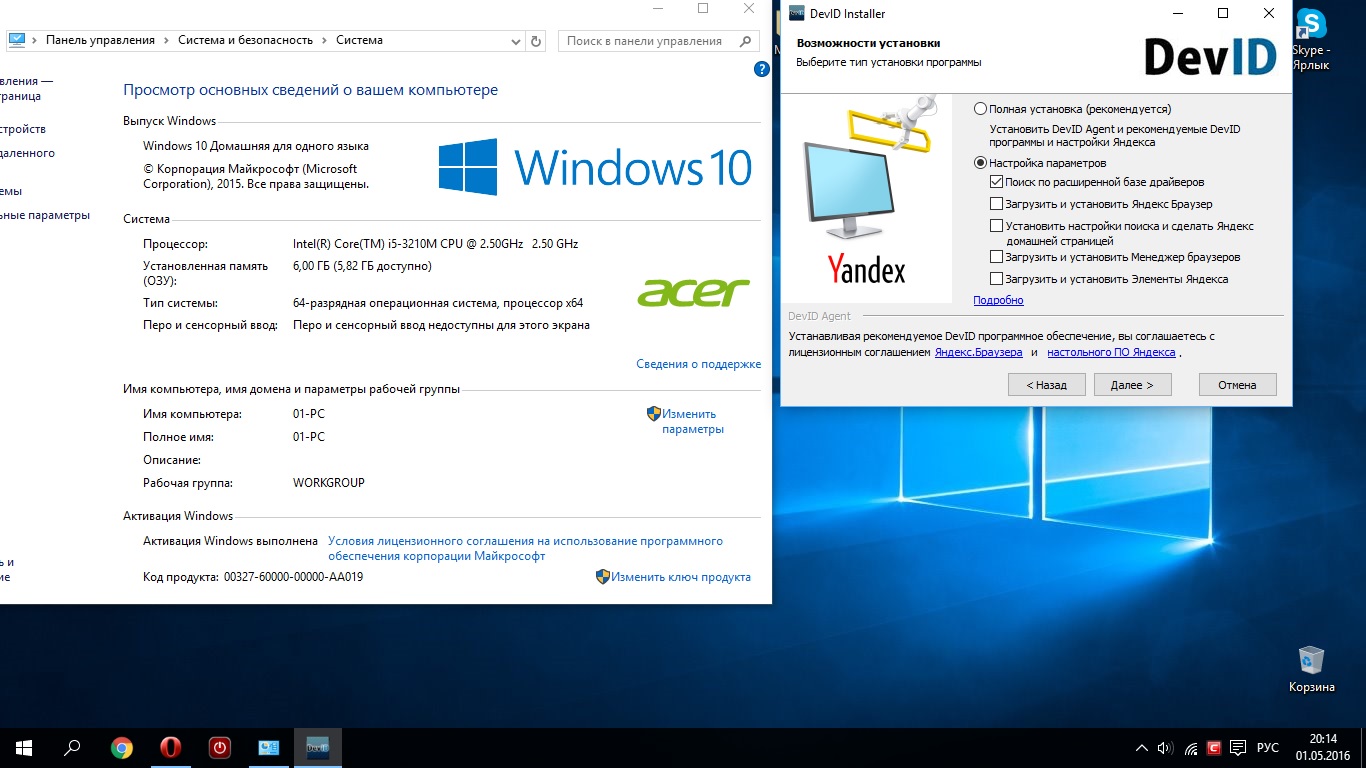Enable Загрузить и установить Элементы Яндекса
1366x768 pixels.
996,279
